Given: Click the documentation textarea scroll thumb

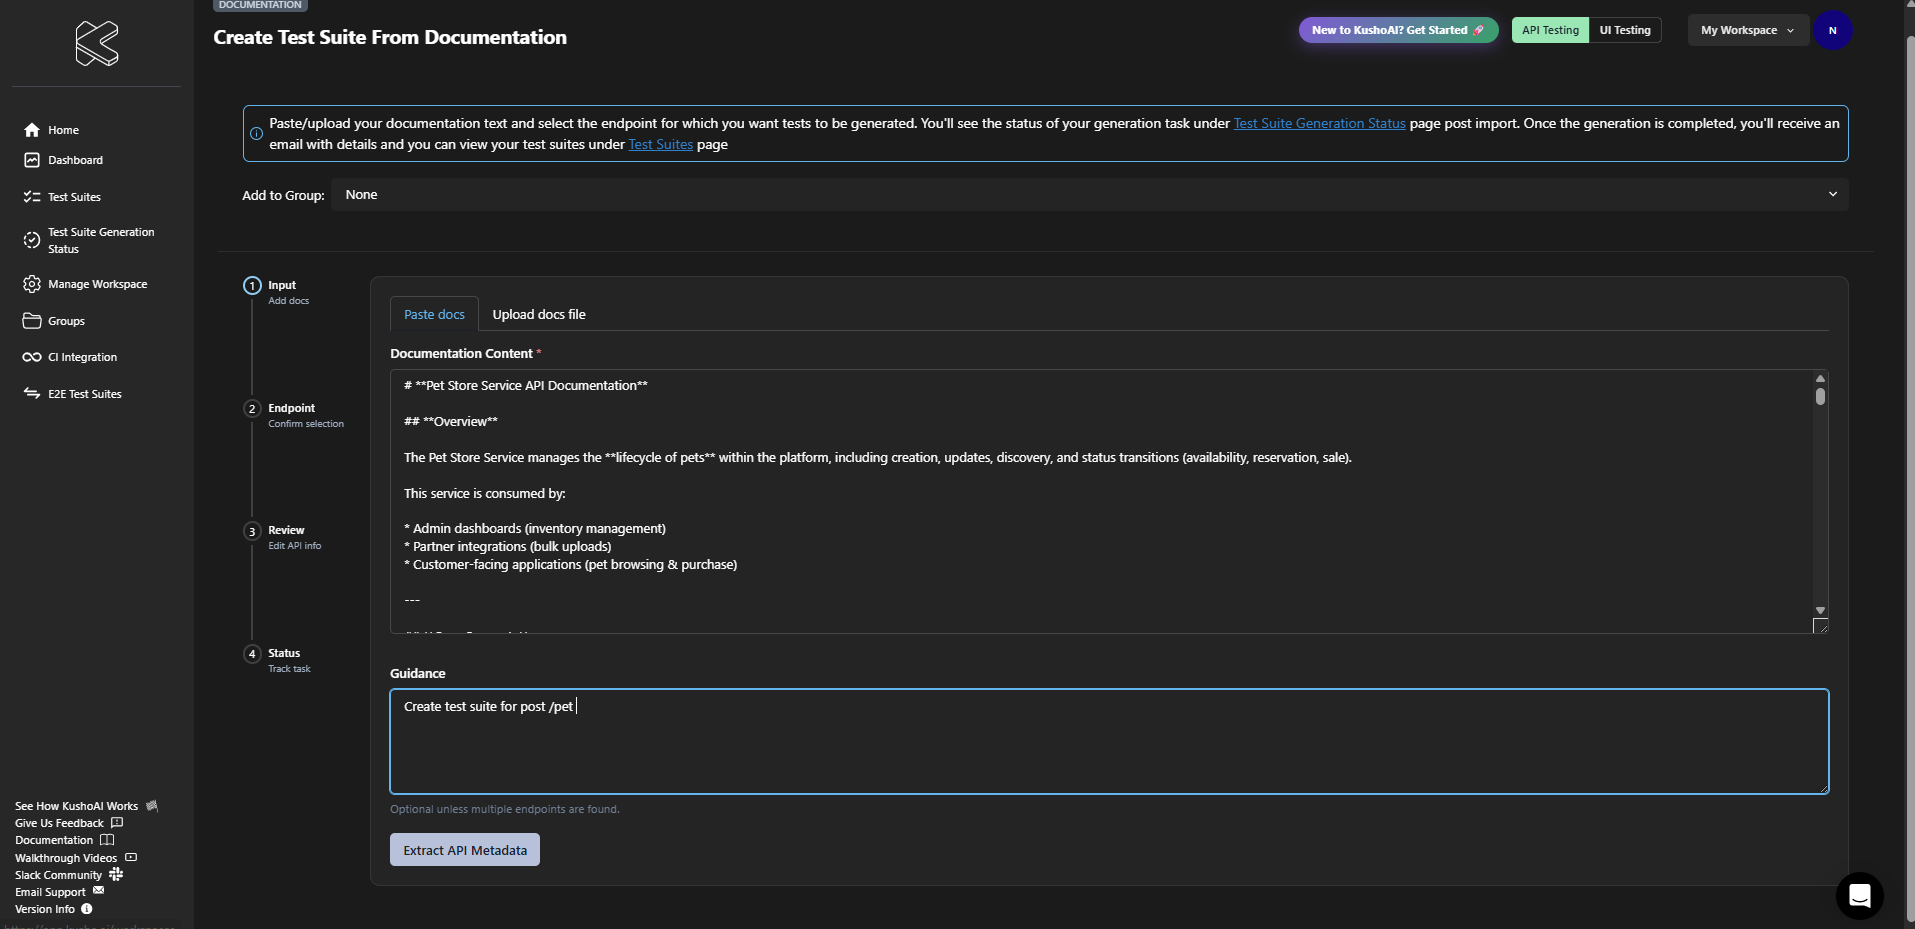Looking at the screenshot, I should point(1820,396).
